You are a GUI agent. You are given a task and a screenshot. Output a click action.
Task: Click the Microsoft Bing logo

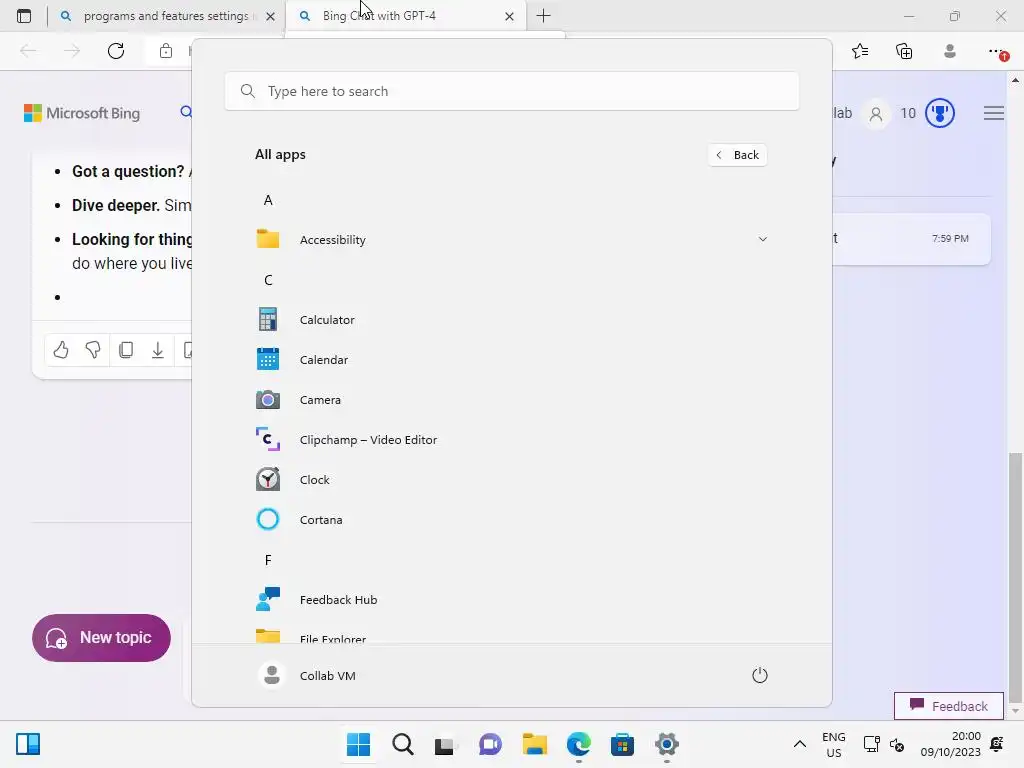click(82, 113)
